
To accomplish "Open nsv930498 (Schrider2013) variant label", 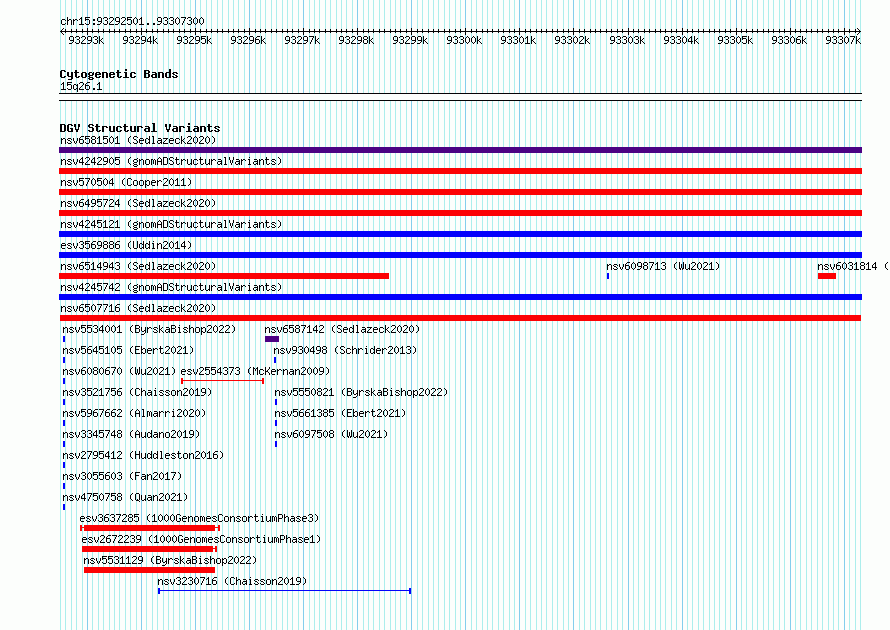I will (x=345, y=350).
